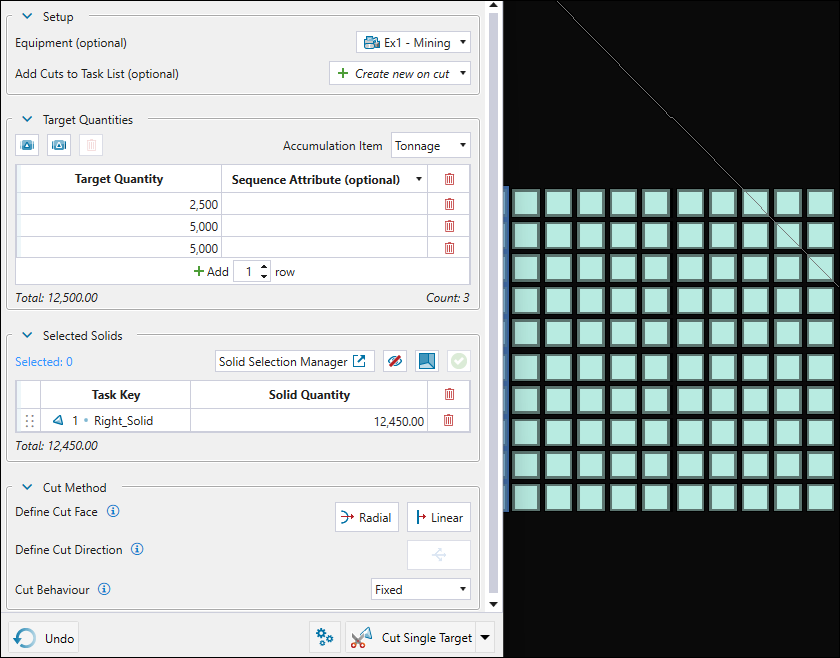840x658 pixels.
Task: Click the Undo button
Action: click(45, 638)
